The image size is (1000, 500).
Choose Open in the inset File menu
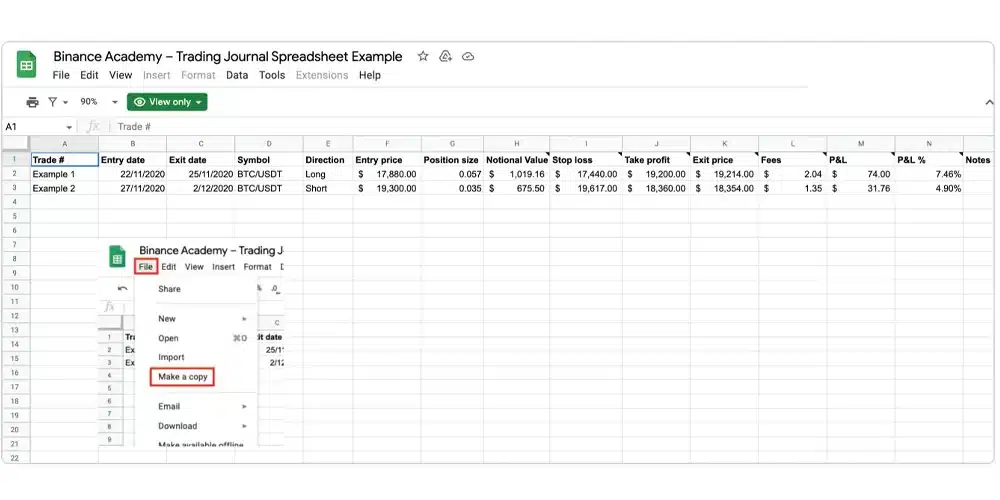pos(168,339)
